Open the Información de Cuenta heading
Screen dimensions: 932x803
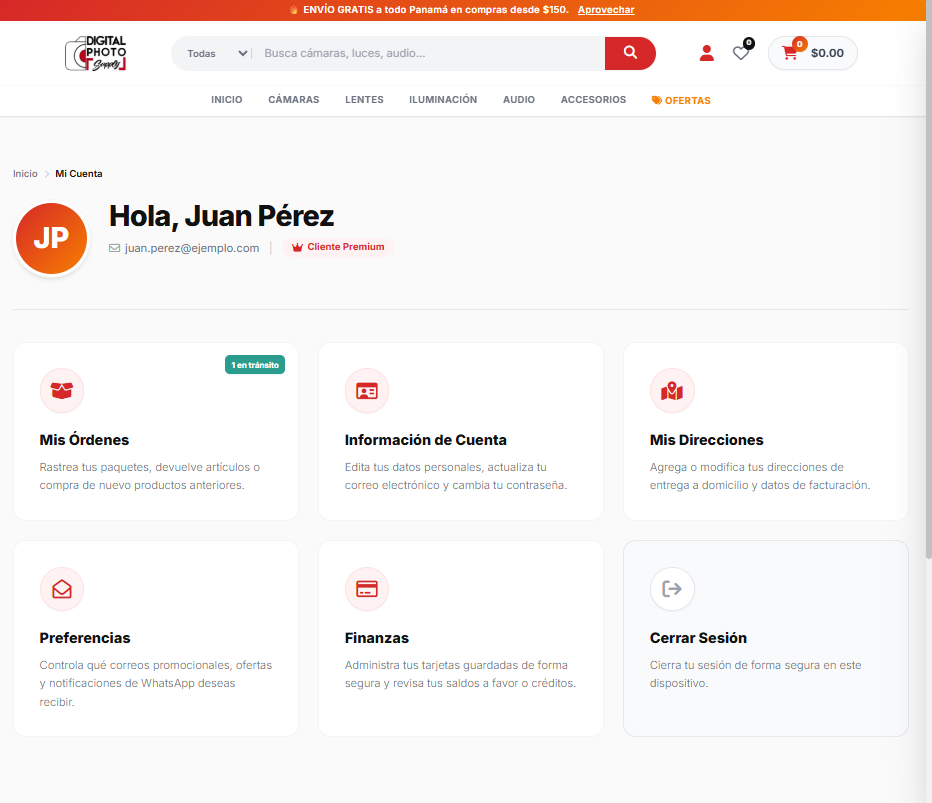tap(426, 440)
